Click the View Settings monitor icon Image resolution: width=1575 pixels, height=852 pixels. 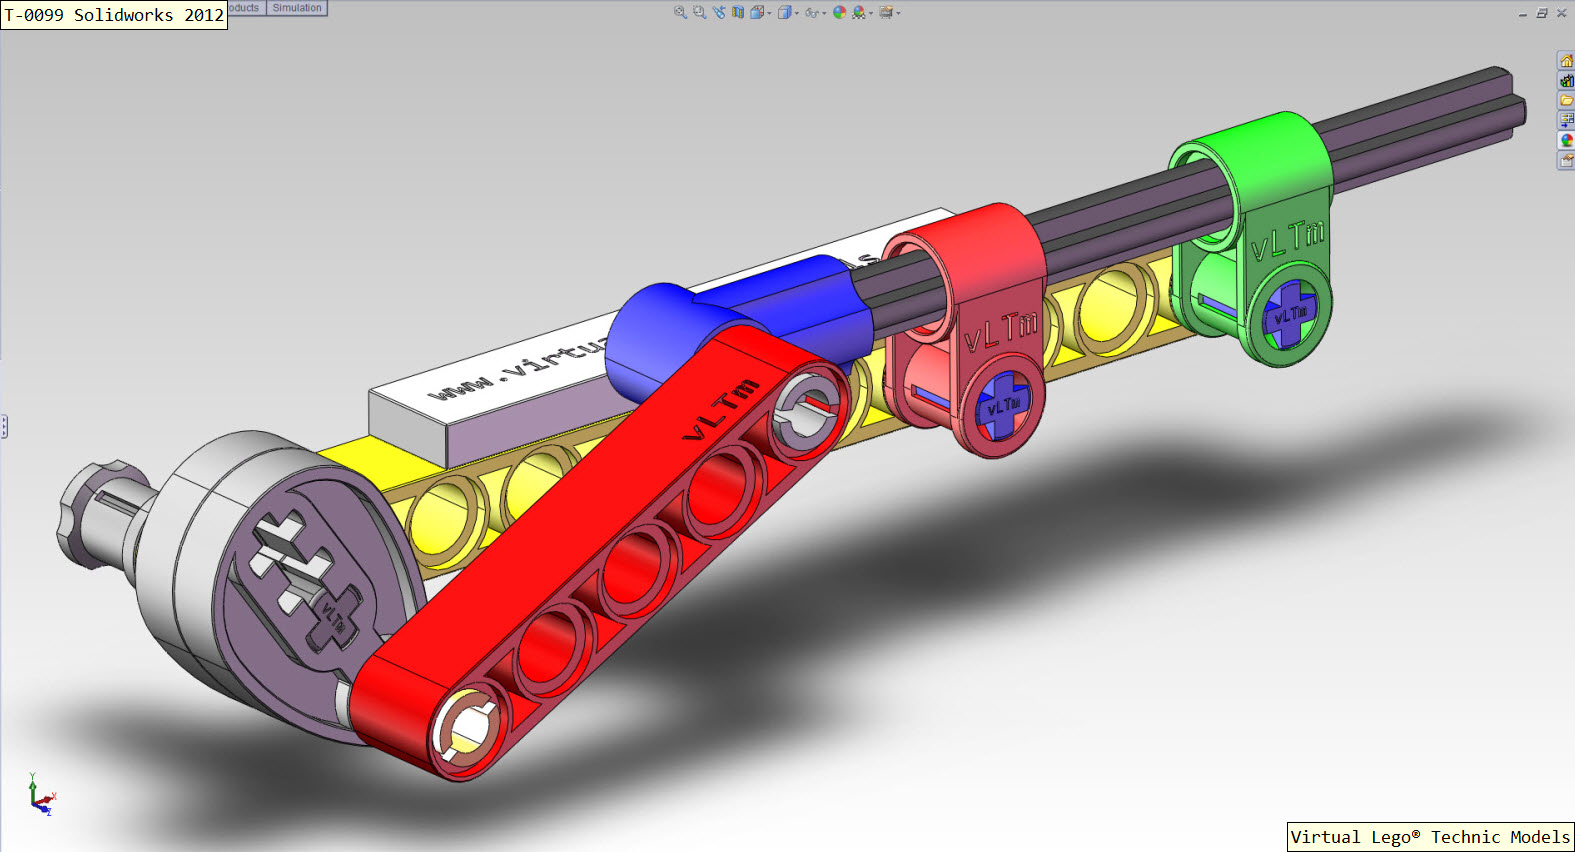(886, 12)
